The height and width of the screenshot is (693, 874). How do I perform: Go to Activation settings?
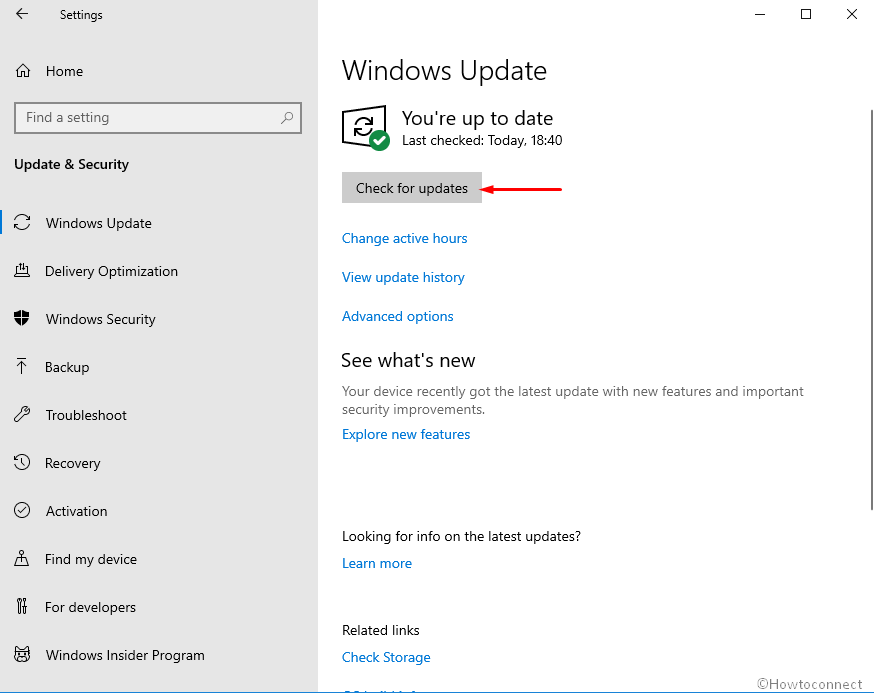(x=76, y=511)
